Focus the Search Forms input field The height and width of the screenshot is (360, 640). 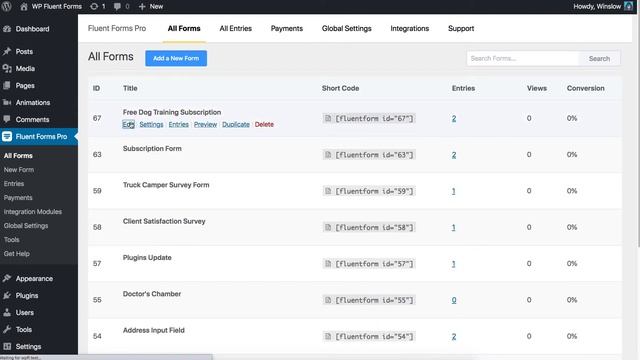click(x=523, y=59)
